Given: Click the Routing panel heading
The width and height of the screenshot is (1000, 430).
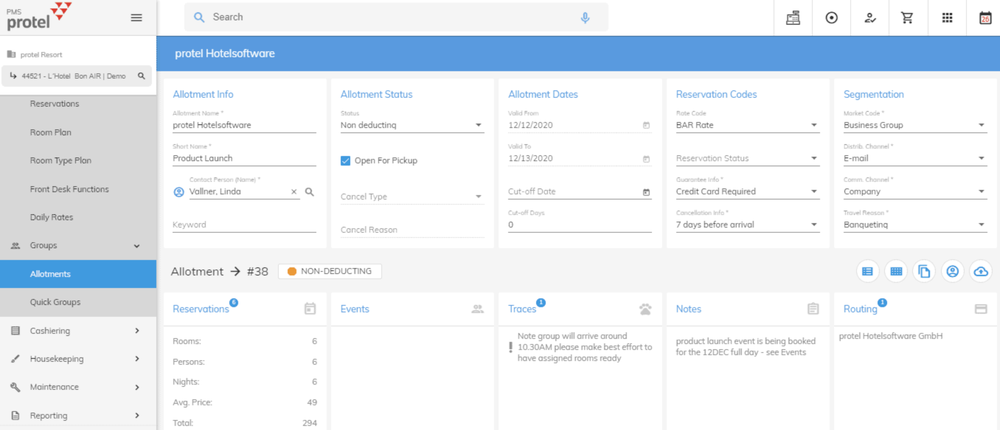Looking at the screenshot, I should (x=860, y=310).
